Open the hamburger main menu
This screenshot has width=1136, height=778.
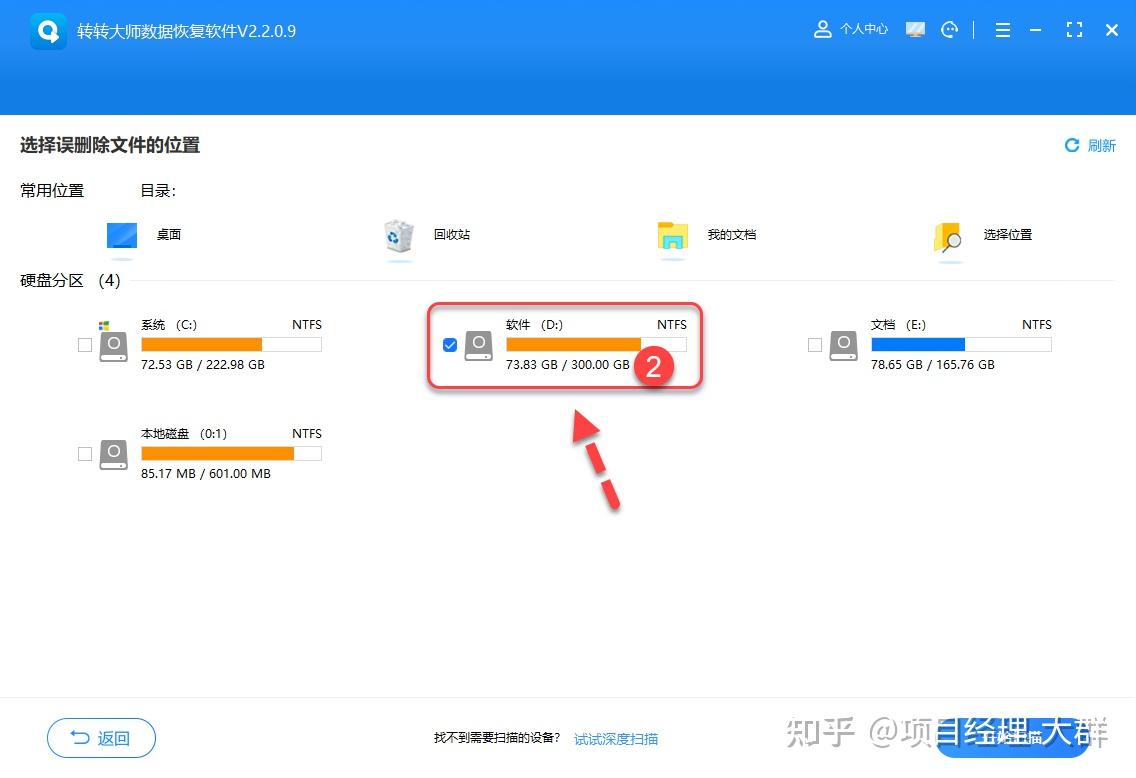tap(1002, 30)
